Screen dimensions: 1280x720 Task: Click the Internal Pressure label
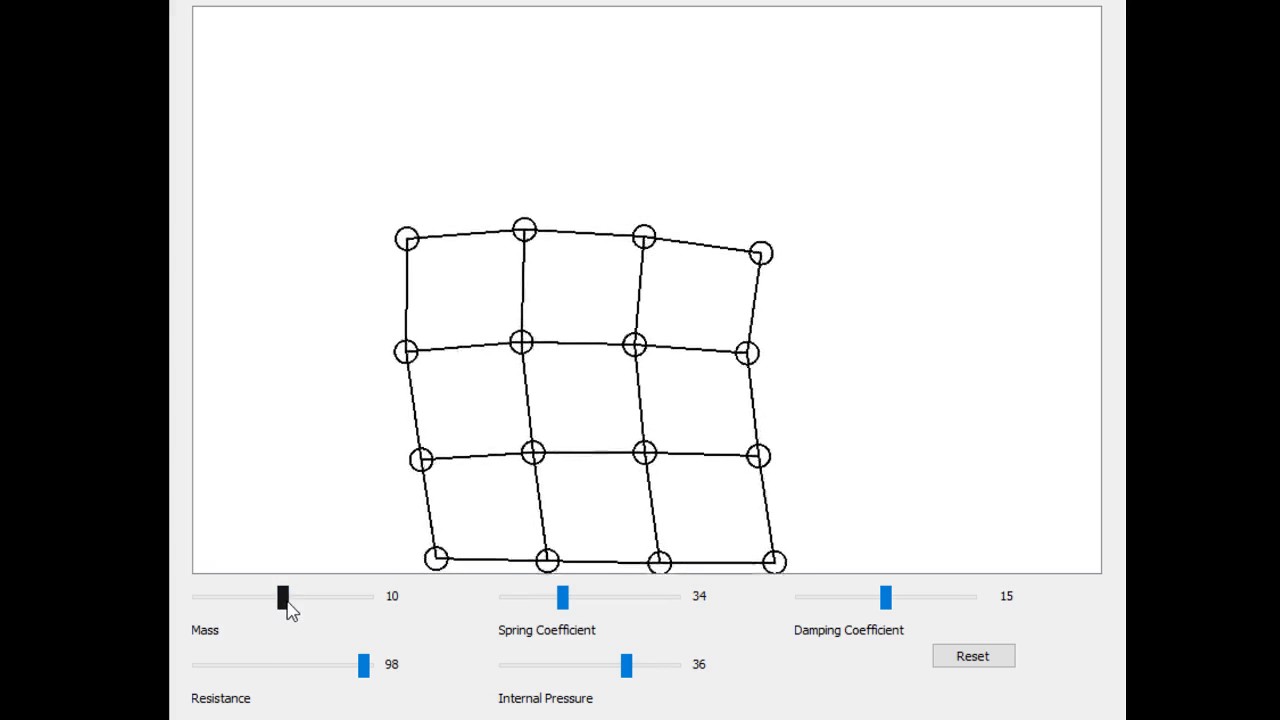pos(546,698)
